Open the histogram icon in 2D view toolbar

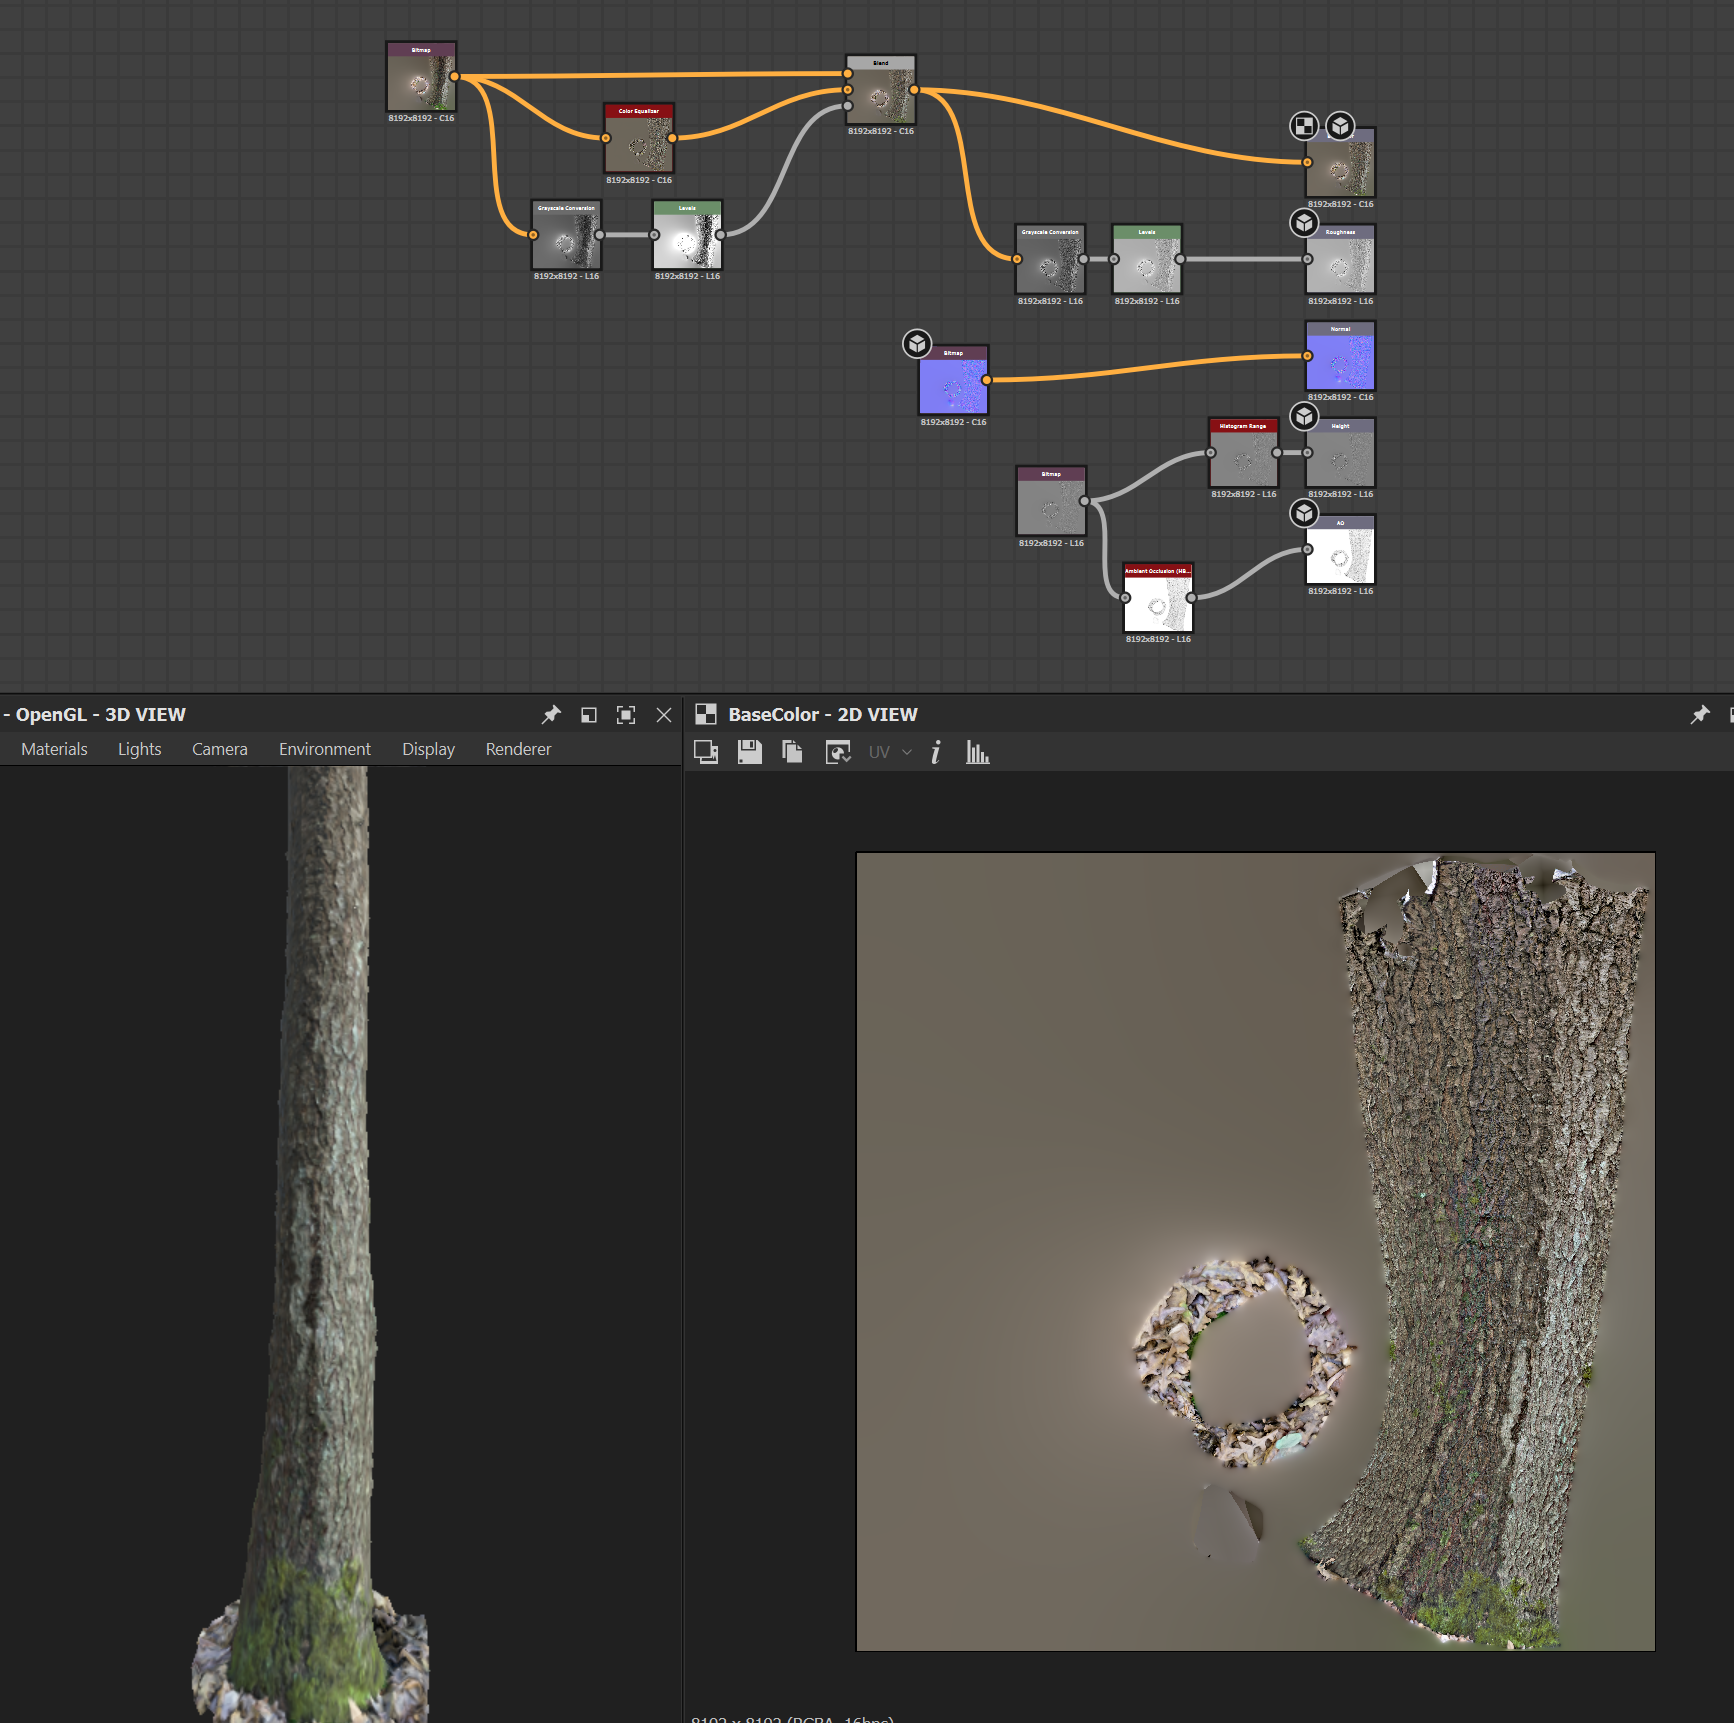click(977, 752)
